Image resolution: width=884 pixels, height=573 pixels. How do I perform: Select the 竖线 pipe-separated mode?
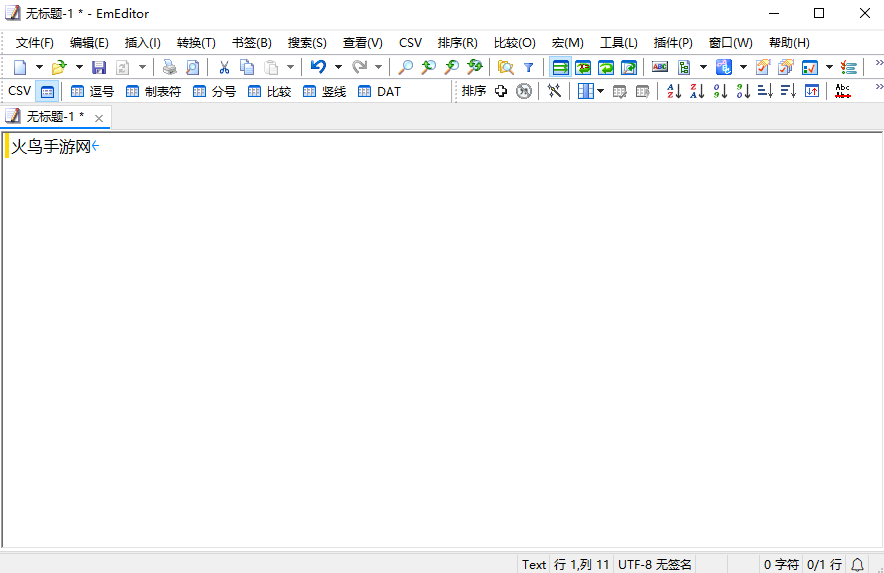tap(324, 91)
